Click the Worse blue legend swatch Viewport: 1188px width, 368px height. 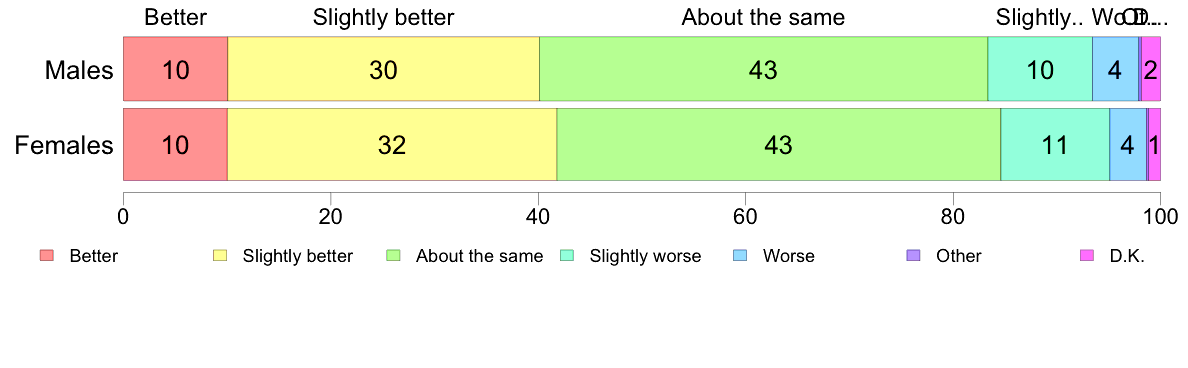tap(740, 256)
